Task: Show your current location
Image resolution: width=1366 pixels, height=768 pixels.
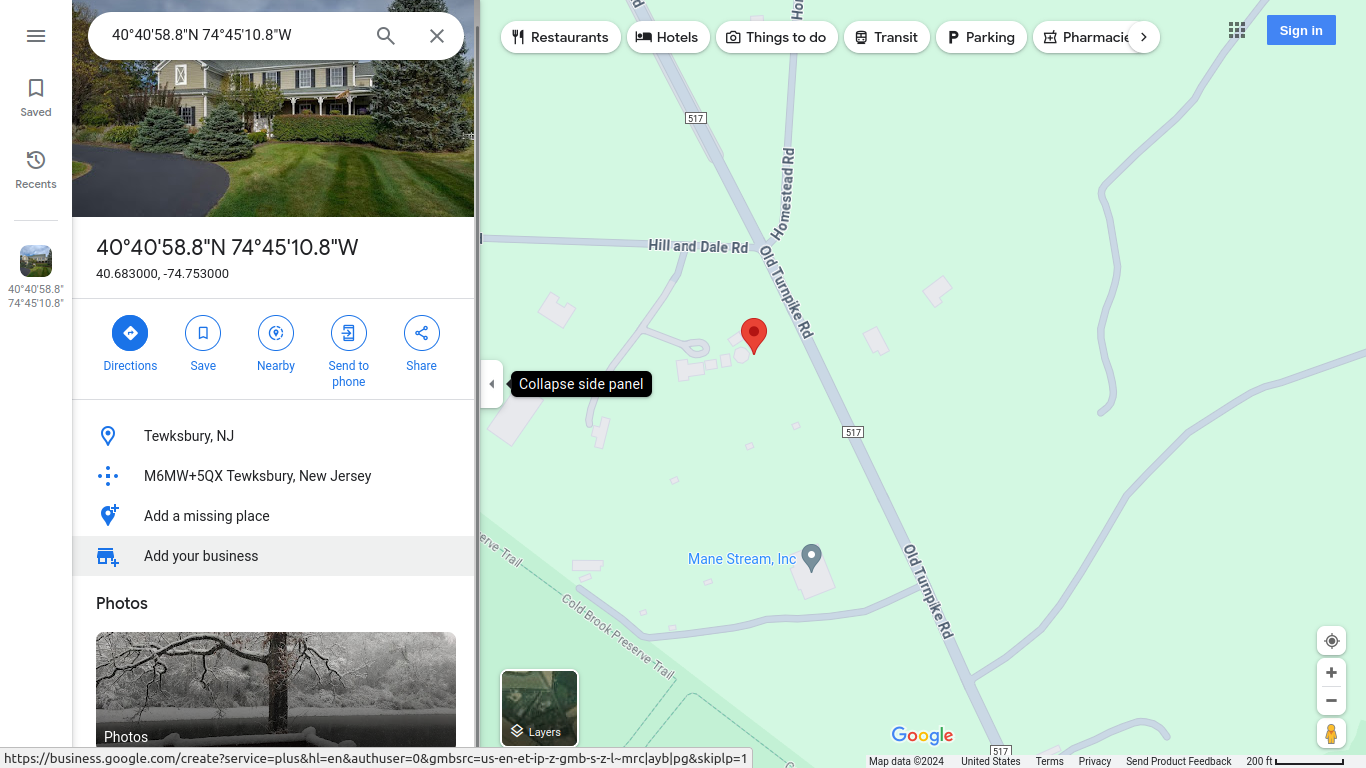Action: tap(1331, 641)
